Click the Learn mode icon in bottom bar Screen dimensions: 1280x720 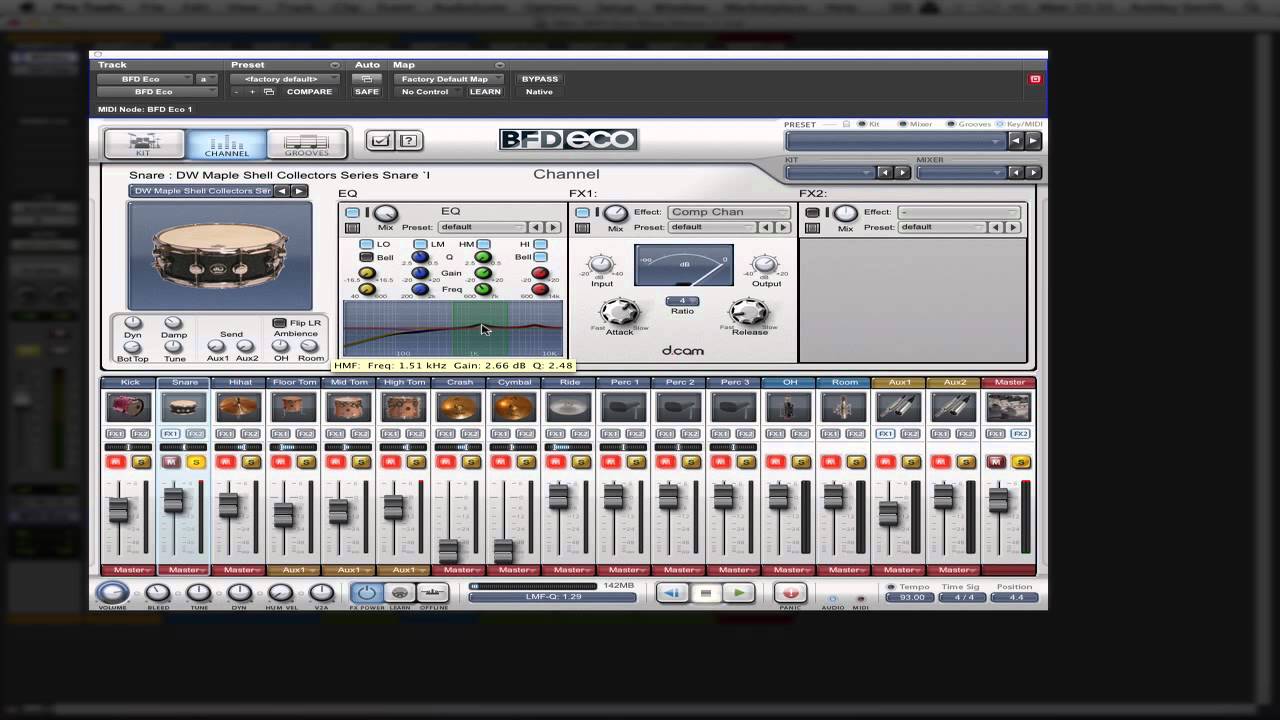400,593
